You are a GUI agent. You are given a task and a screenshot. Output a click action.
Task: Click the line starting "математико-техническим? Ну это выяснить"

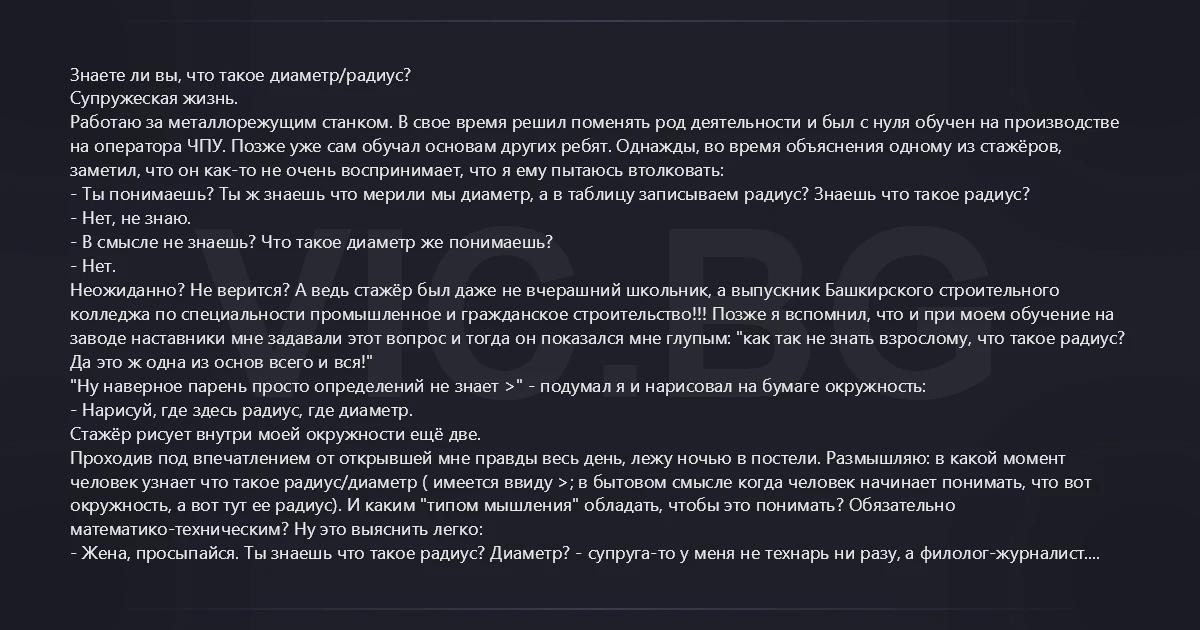[x=277, y=531]
